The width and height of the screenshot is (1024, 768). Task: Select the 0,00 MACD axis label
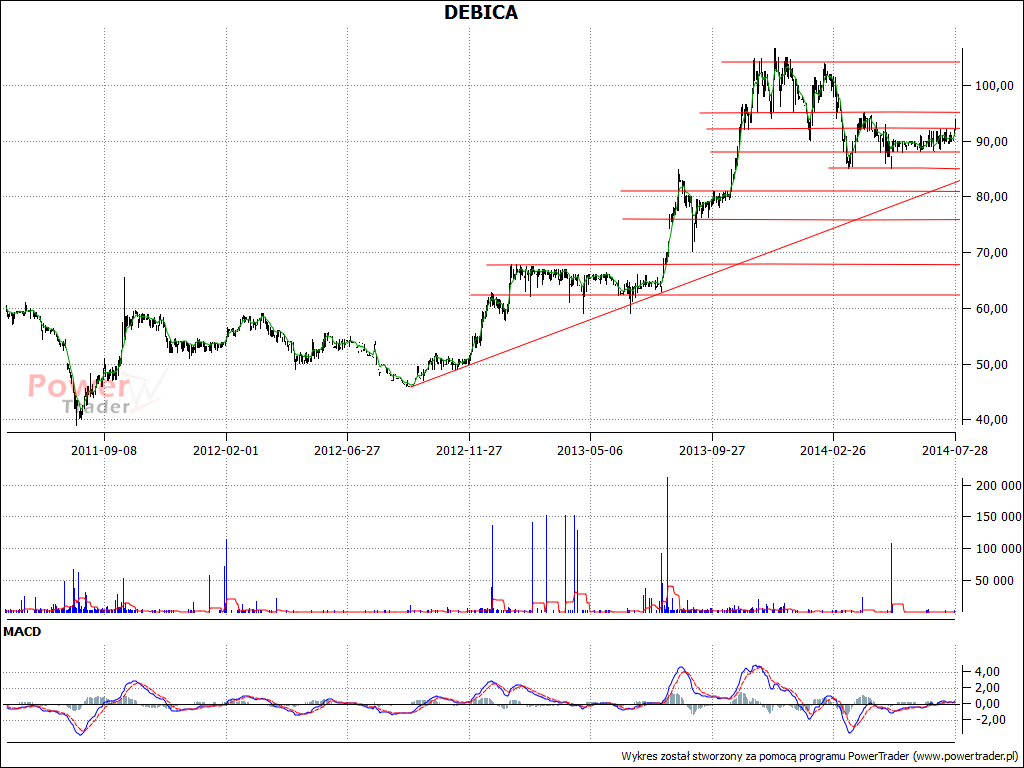(985, 703)
